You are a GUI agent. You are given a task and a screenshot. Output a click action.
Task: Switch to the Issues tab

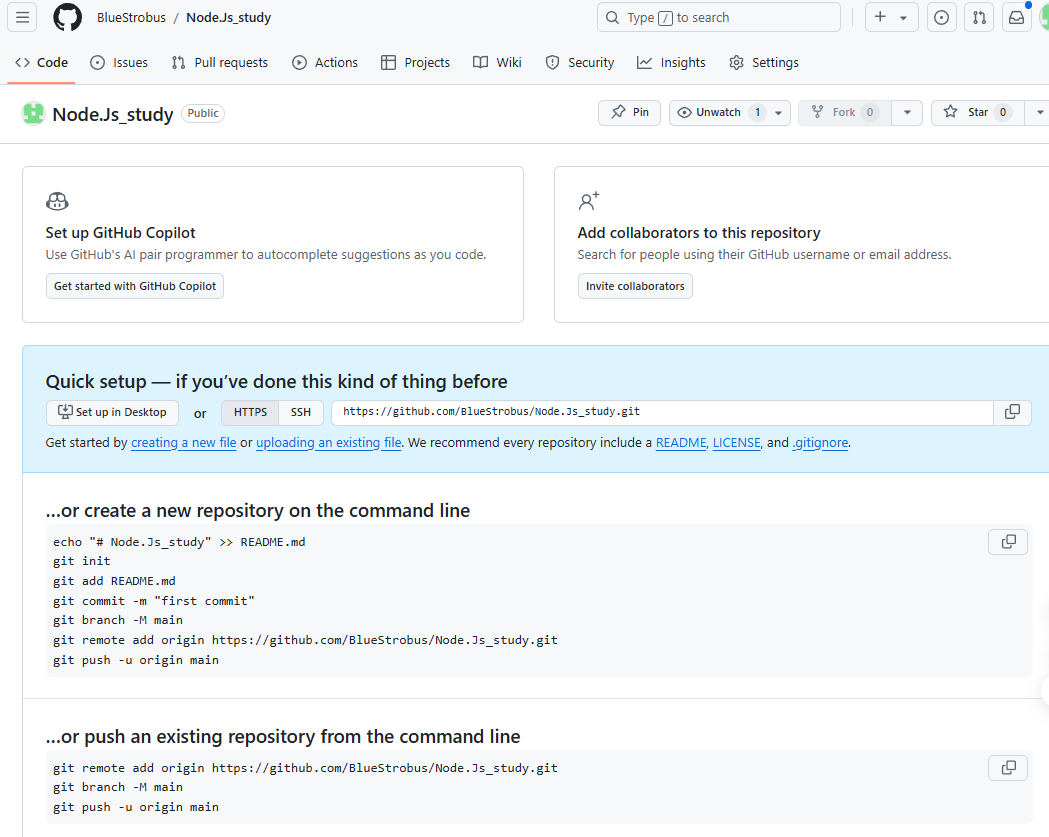(119, 62)
